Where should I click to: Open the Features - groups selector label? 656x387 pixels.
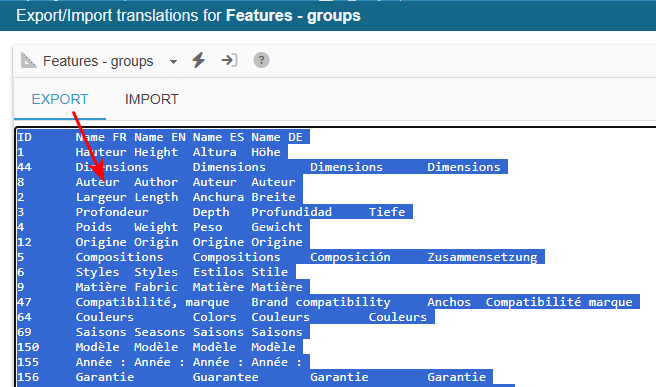pos(98,61)
